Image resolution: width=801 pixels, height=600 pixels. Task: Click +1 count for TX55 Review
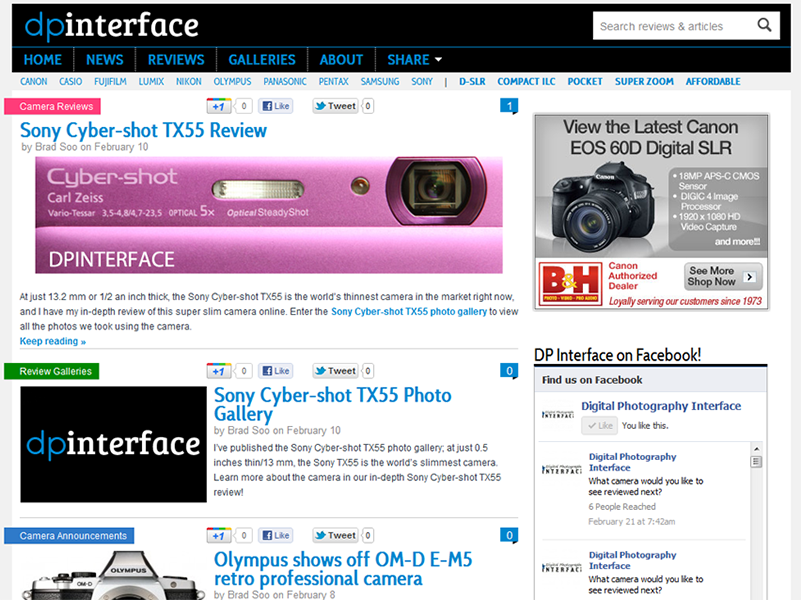pos(244,106)
